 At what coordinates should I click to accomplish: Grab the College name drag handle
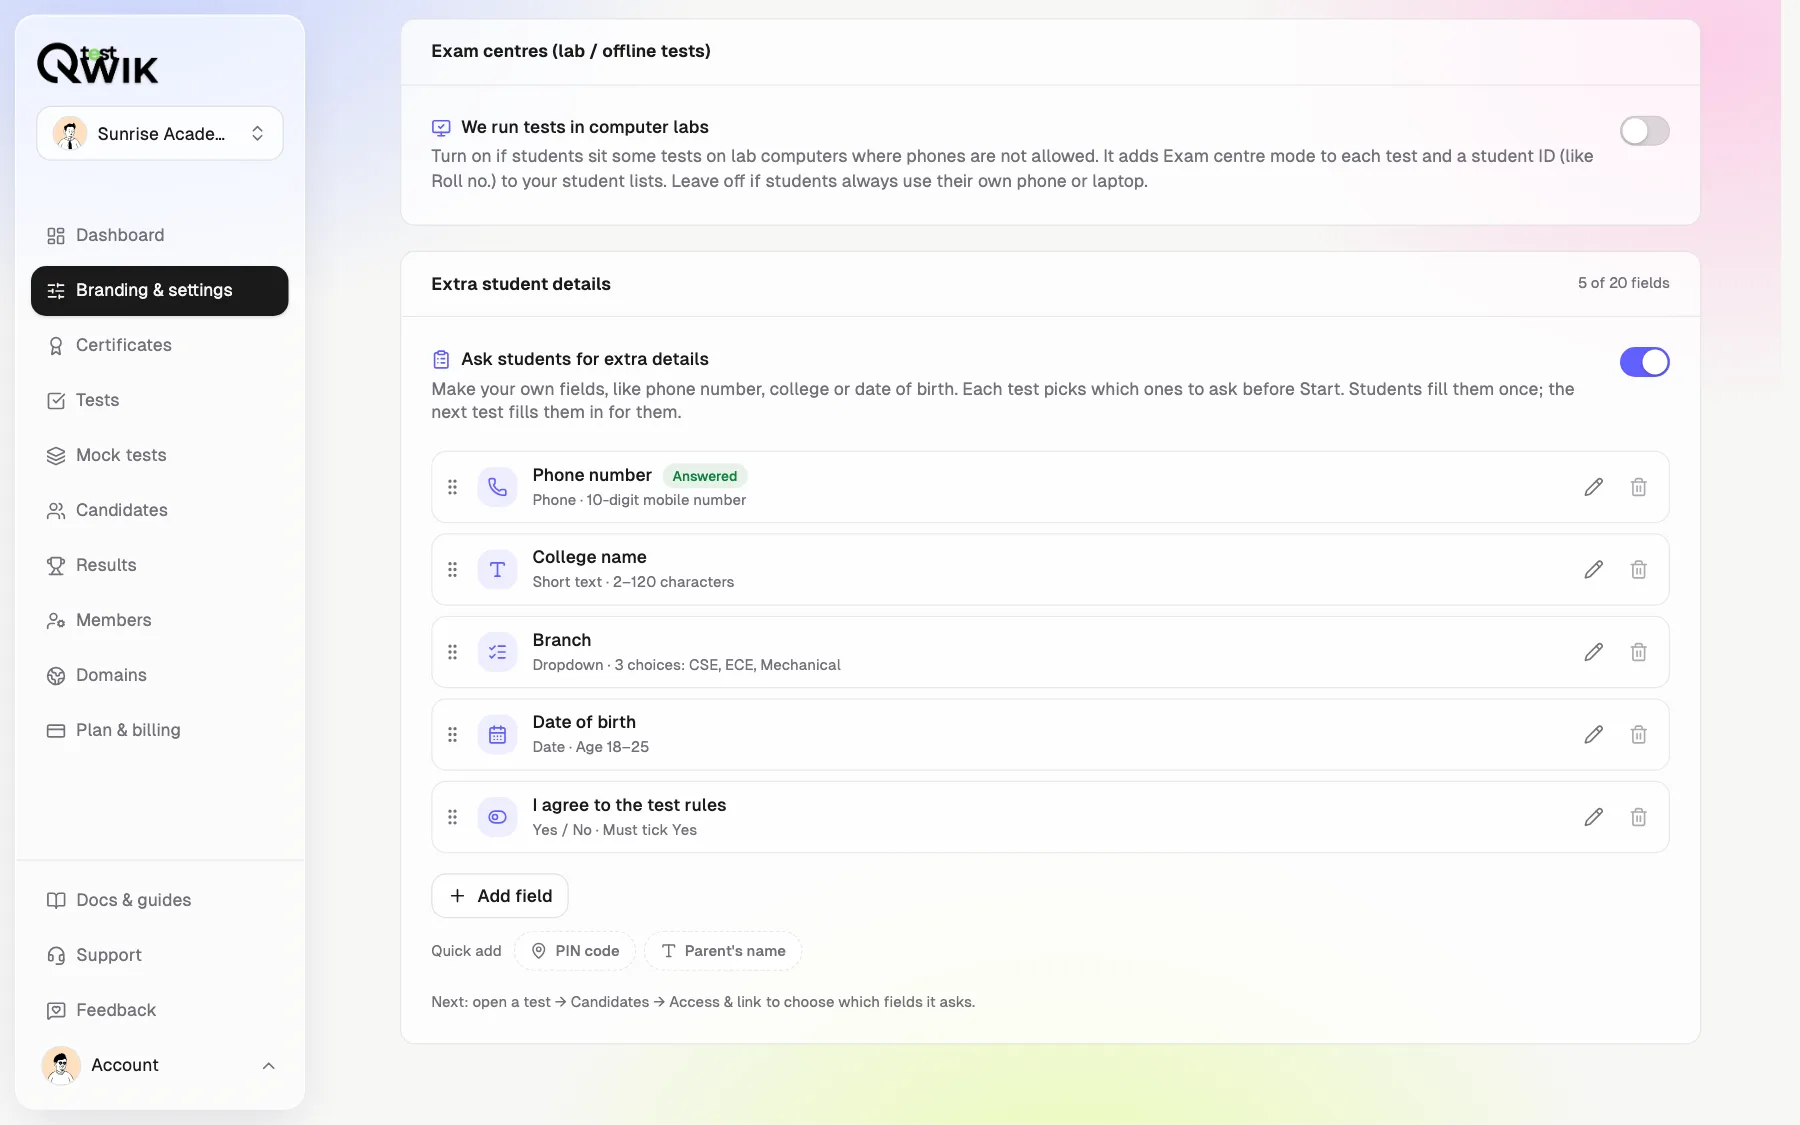tap(453, 570)
